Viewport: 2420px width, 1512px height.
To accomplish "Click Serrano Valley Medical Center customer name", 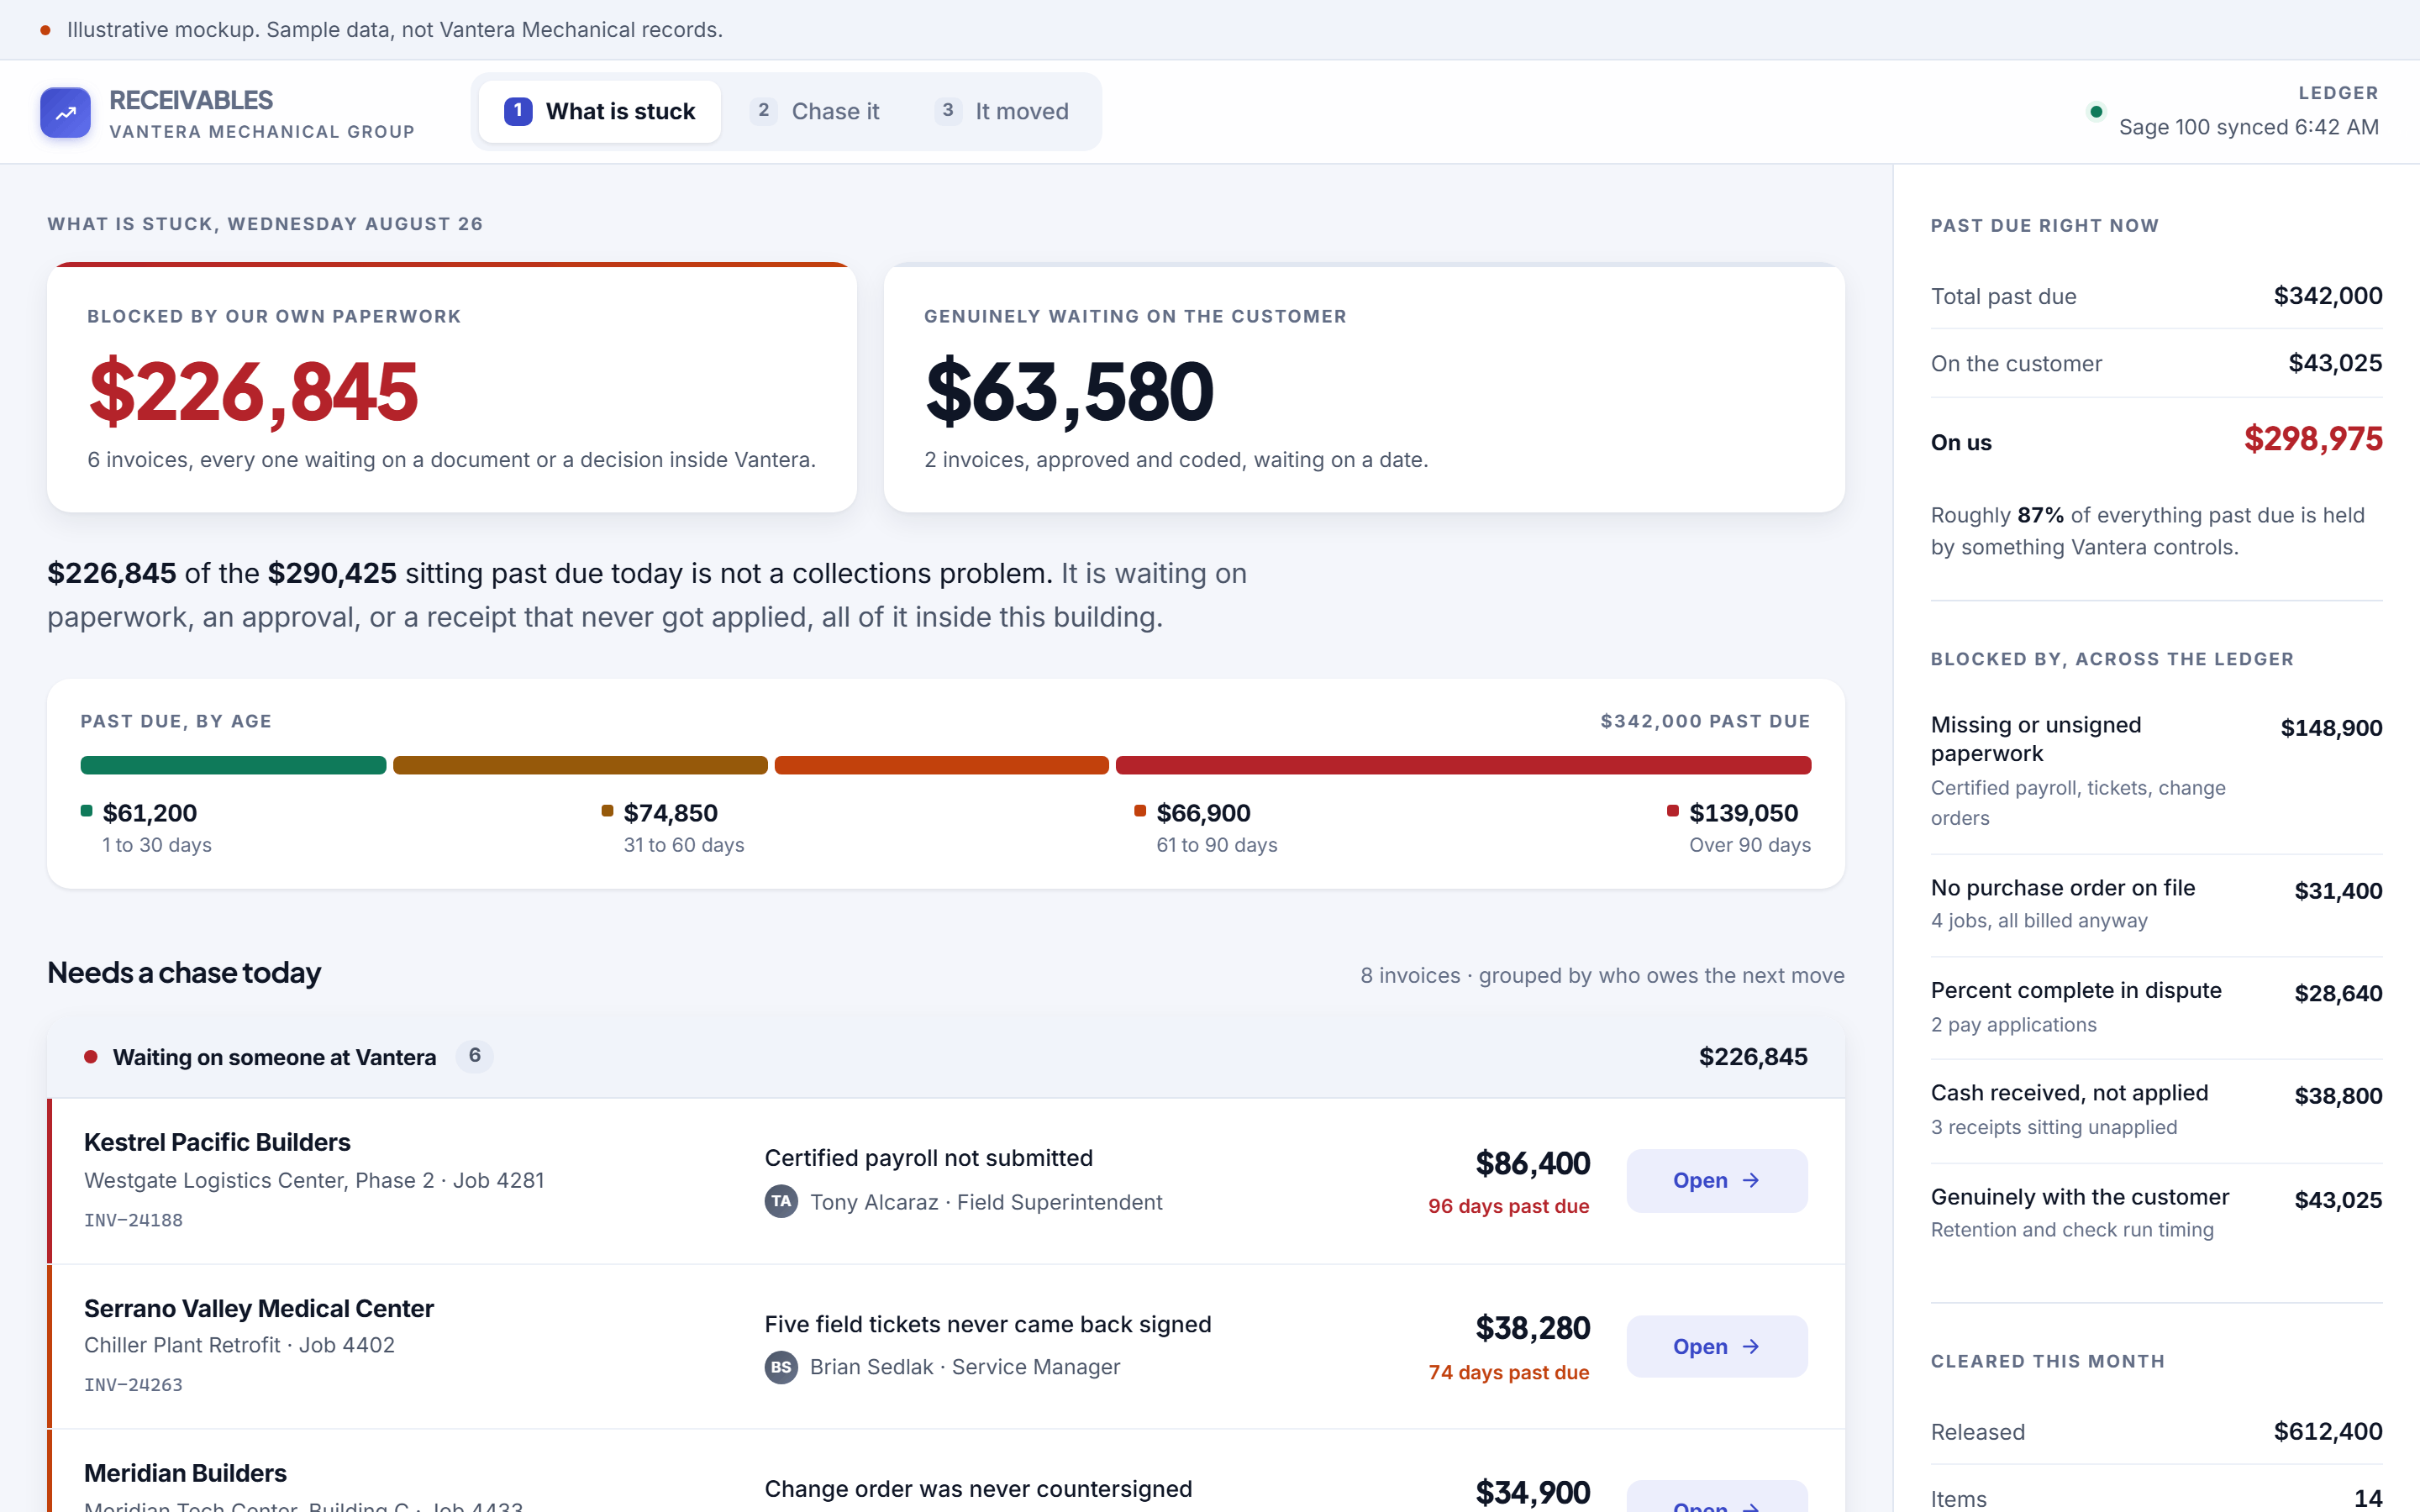I will (259, 1308).
